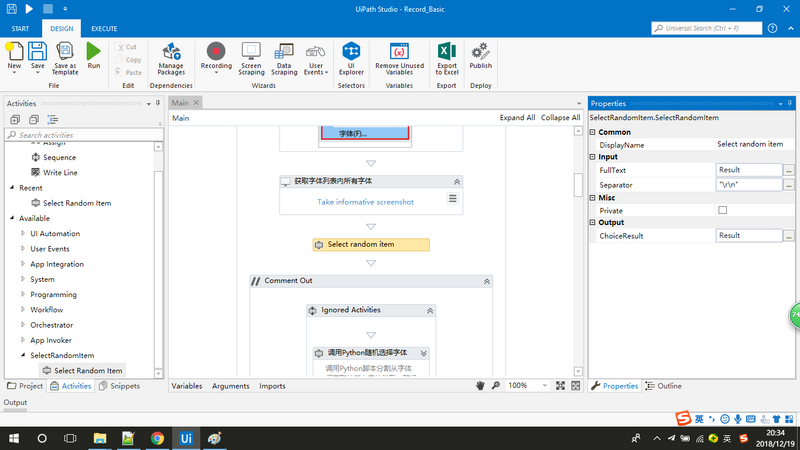Open help question mark icon
The image size is (800, 450).
click(772, 29)
